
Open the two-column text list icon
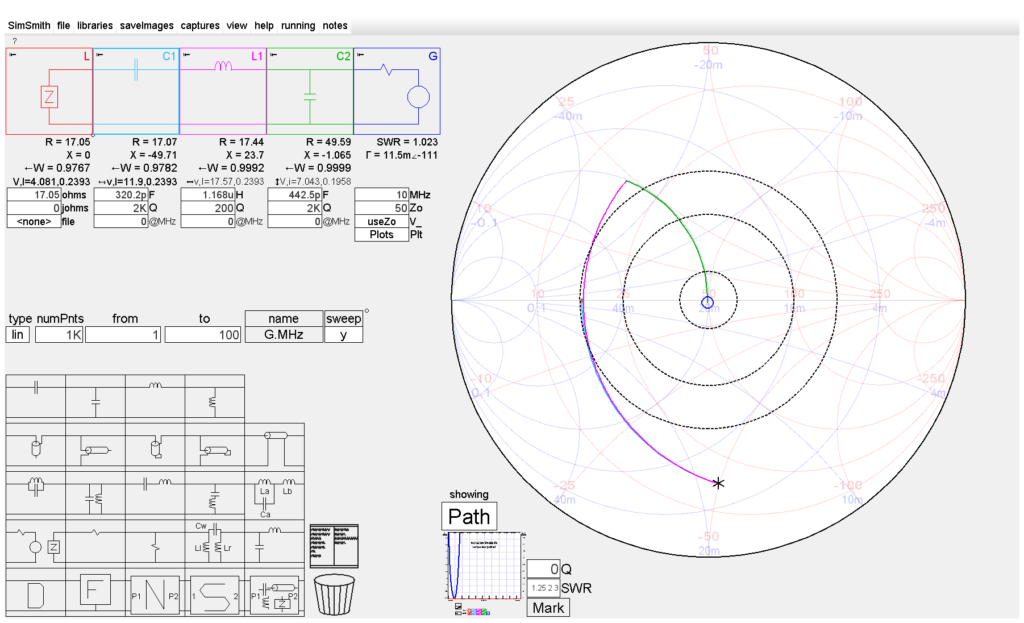(x=334, y=546)
